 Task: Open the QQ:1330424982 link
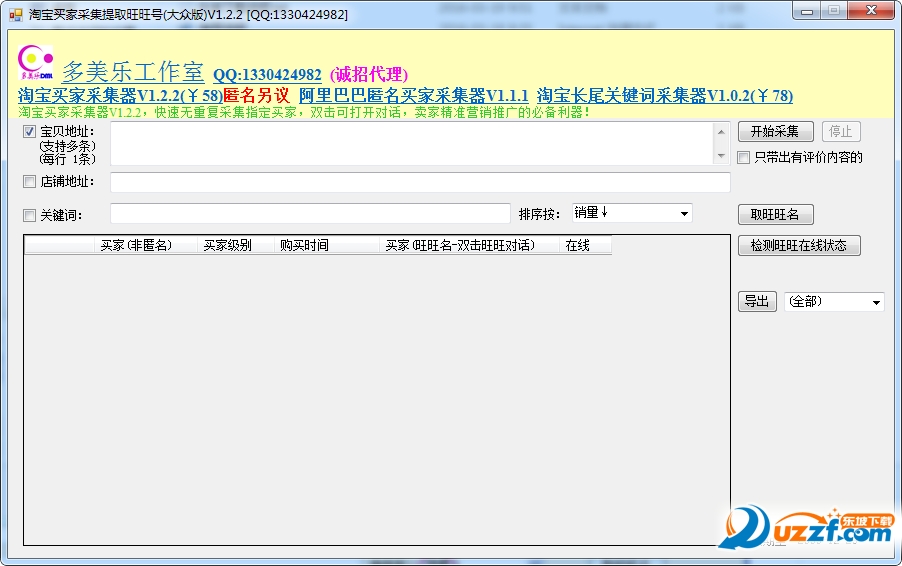pyautogui.click(x=267, y=75)
